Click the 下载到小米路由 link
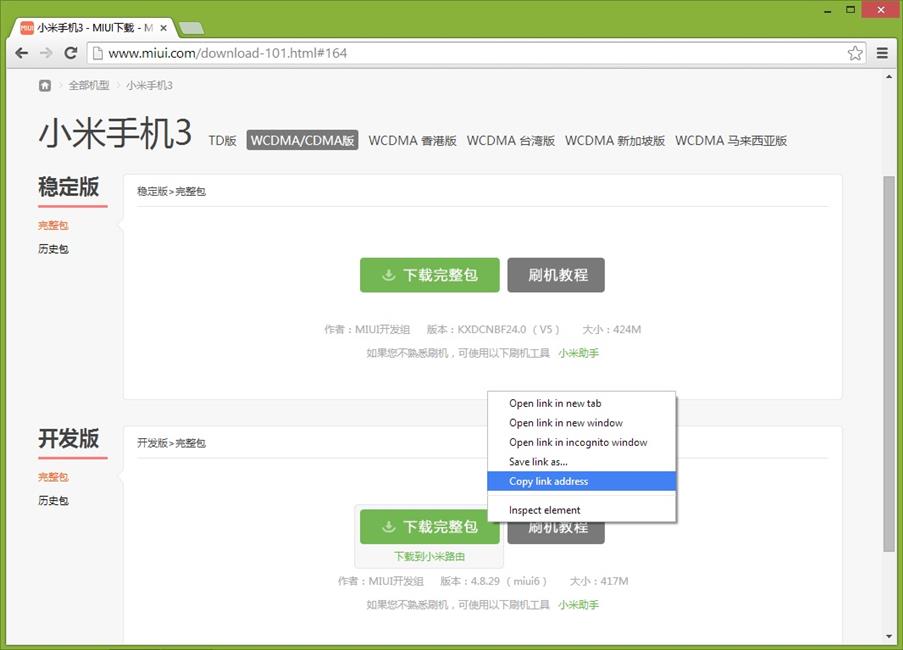The image size is (903, 650). tap(429, 556)
